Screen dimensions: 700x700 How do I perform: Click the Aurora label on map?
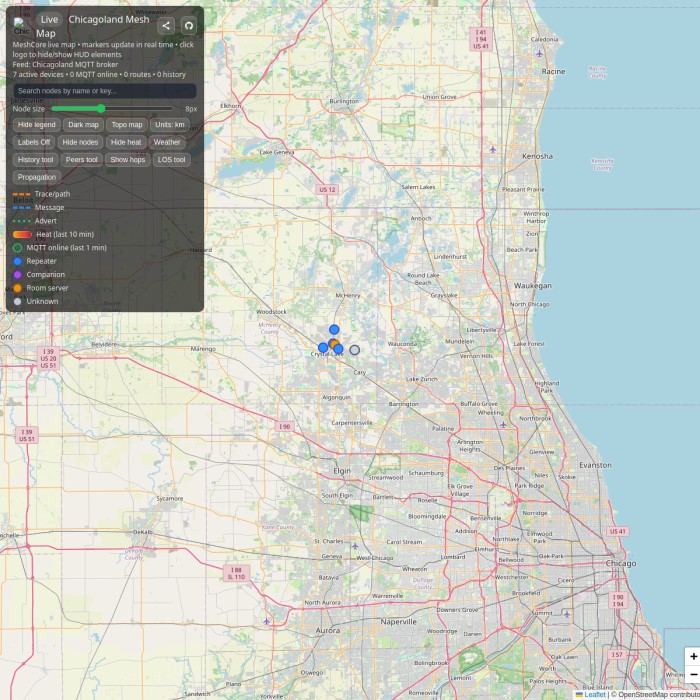(x=328, y=630)
